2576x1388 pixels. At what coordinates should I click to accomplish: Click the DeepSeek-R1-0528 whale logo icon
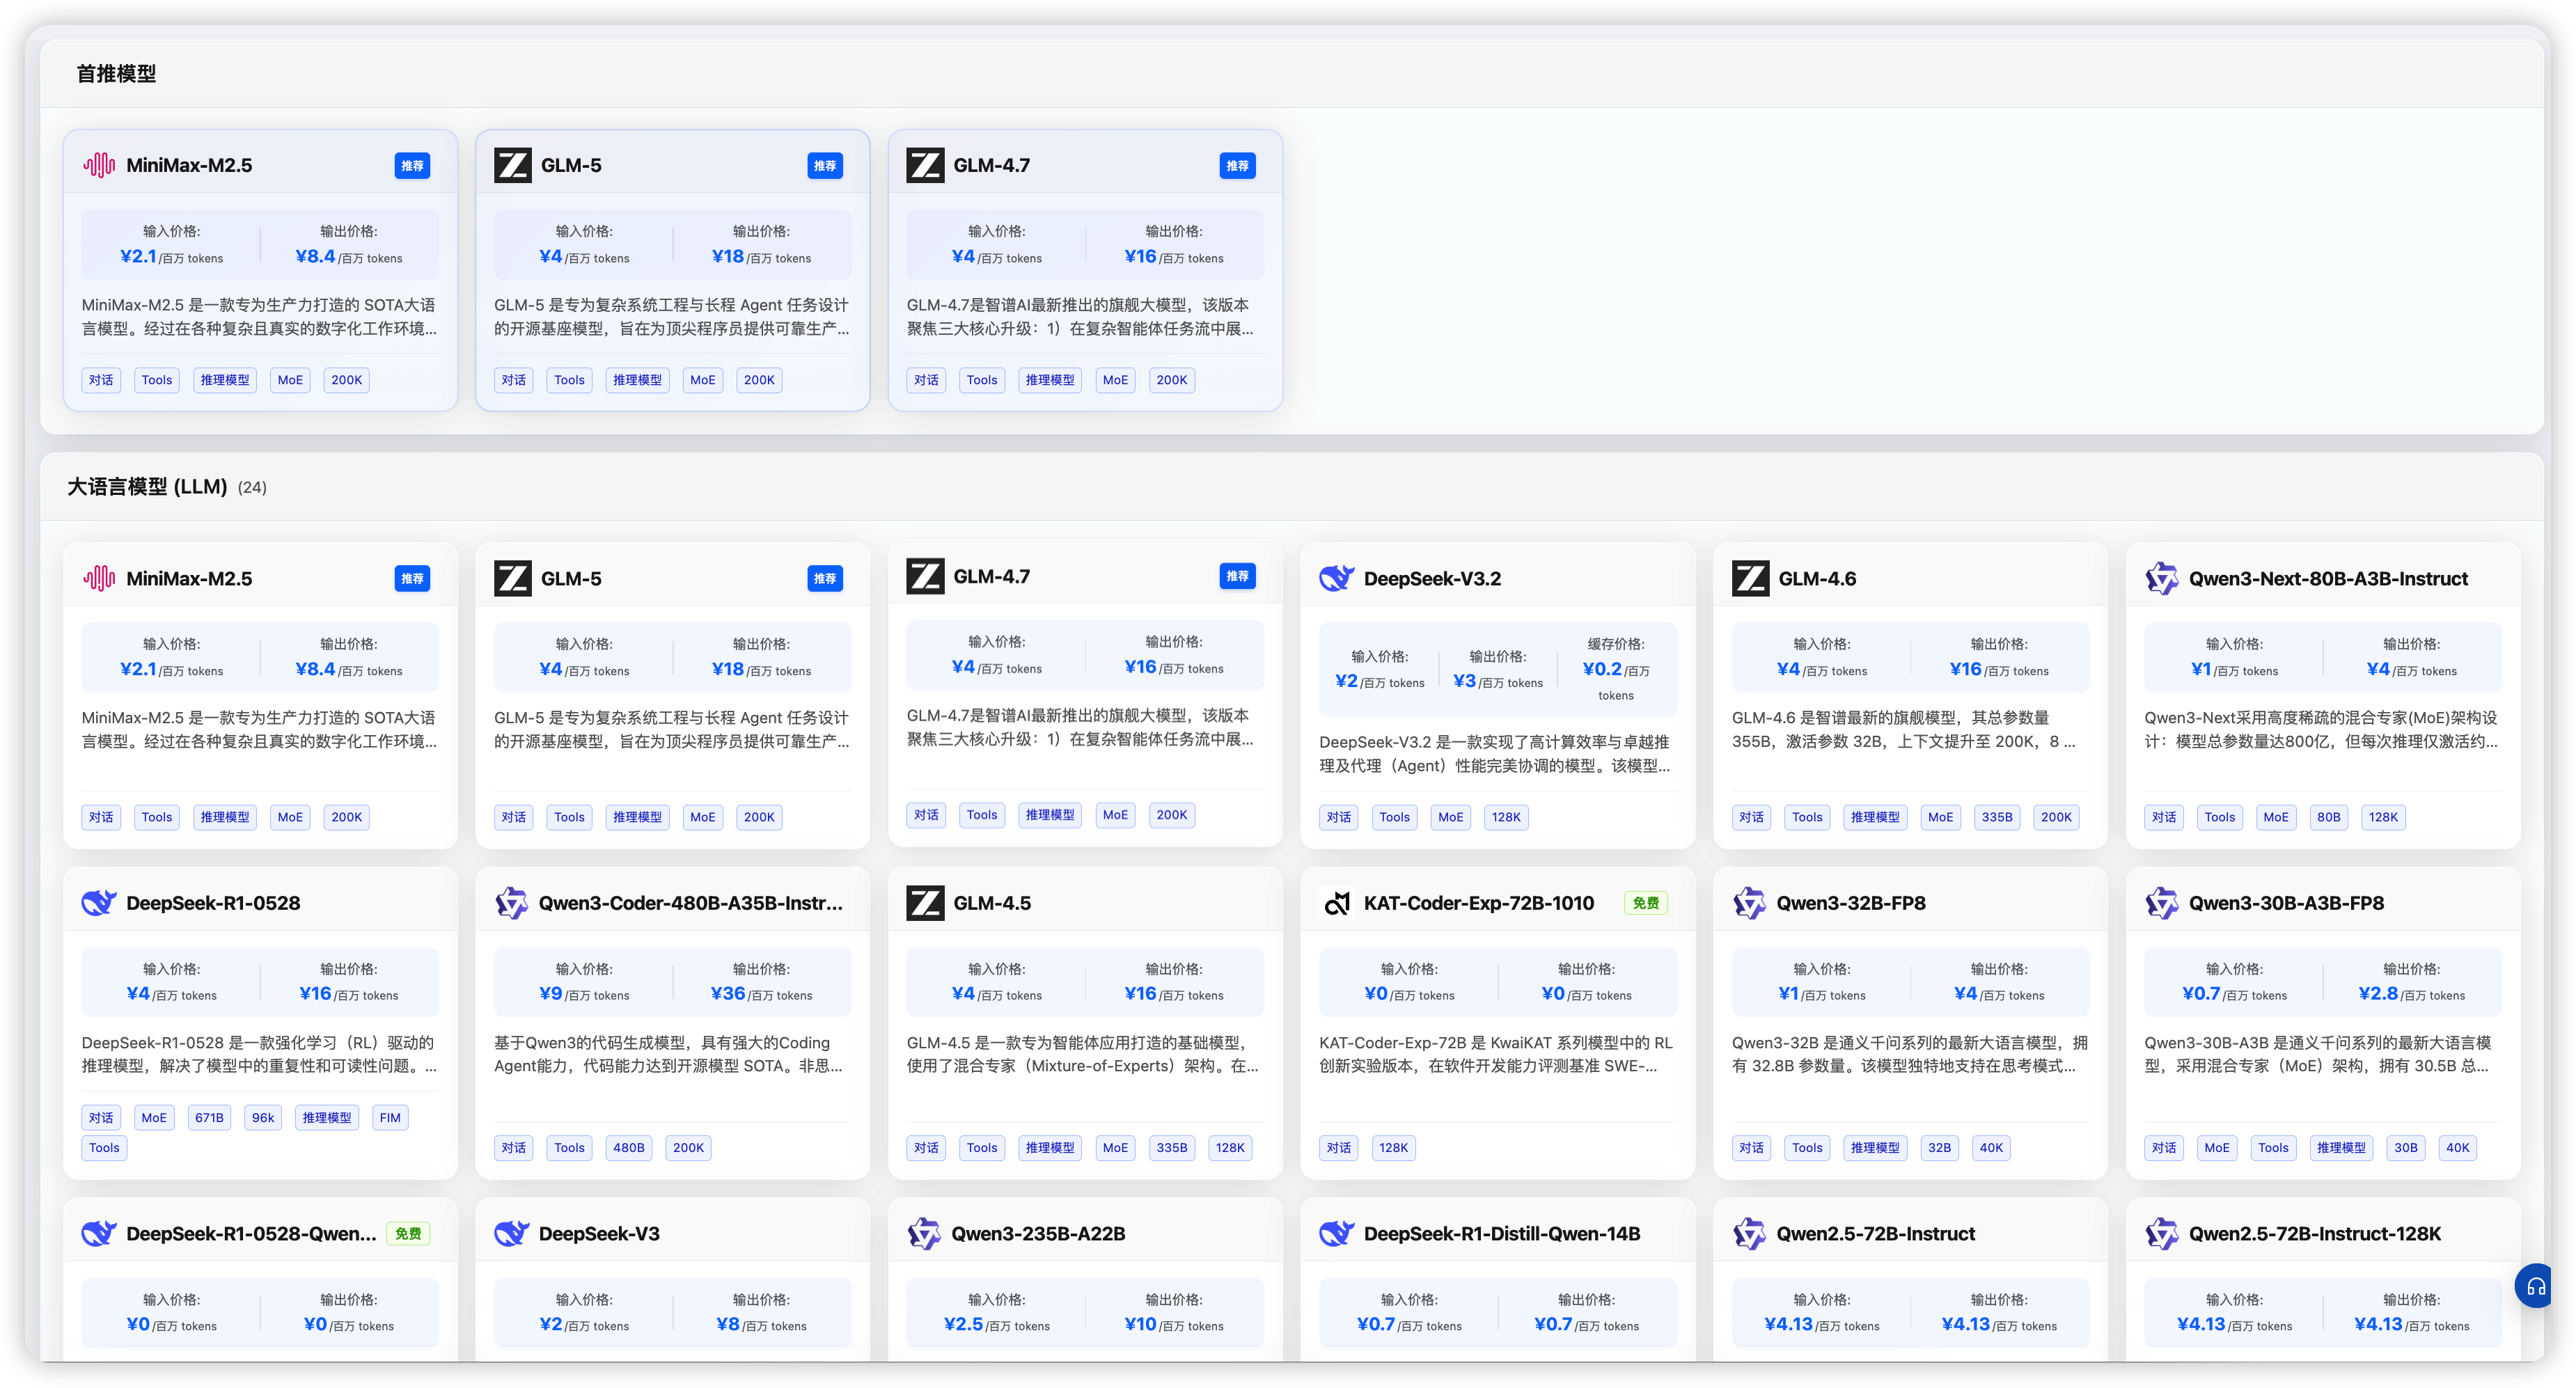coord(99,903)
